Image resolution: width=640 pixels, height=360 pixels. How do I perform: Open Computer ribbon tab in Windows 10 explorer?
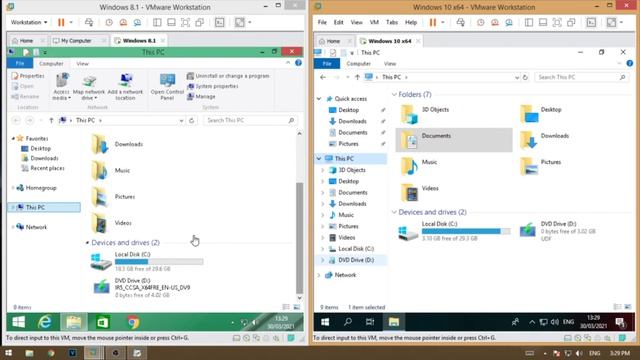(x=358, y=64)
